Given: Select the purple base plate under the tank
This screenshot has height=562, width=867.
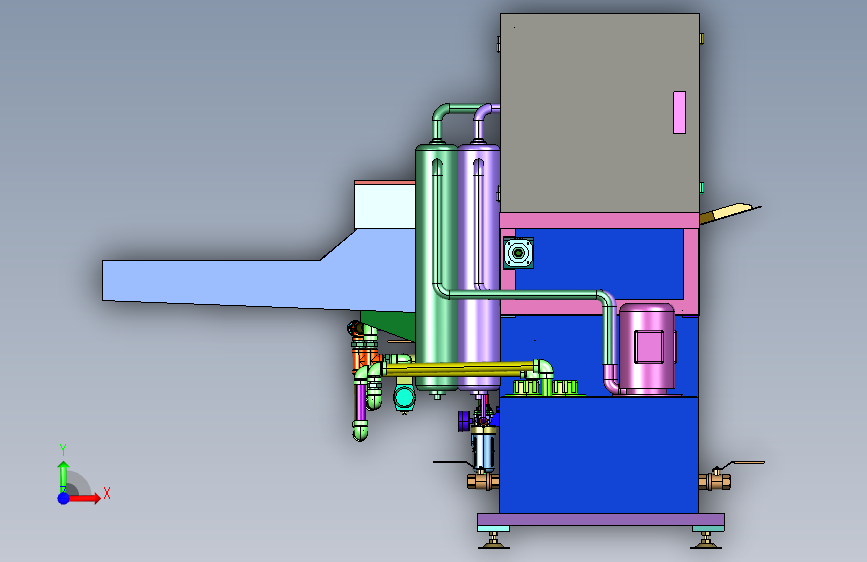Looking at the screenshot, I should 601,519.
